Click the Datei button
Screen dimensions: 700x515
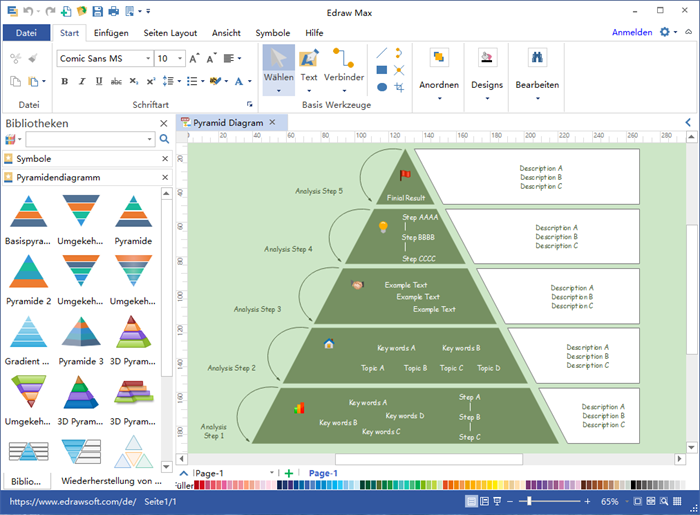click(27, 33)
